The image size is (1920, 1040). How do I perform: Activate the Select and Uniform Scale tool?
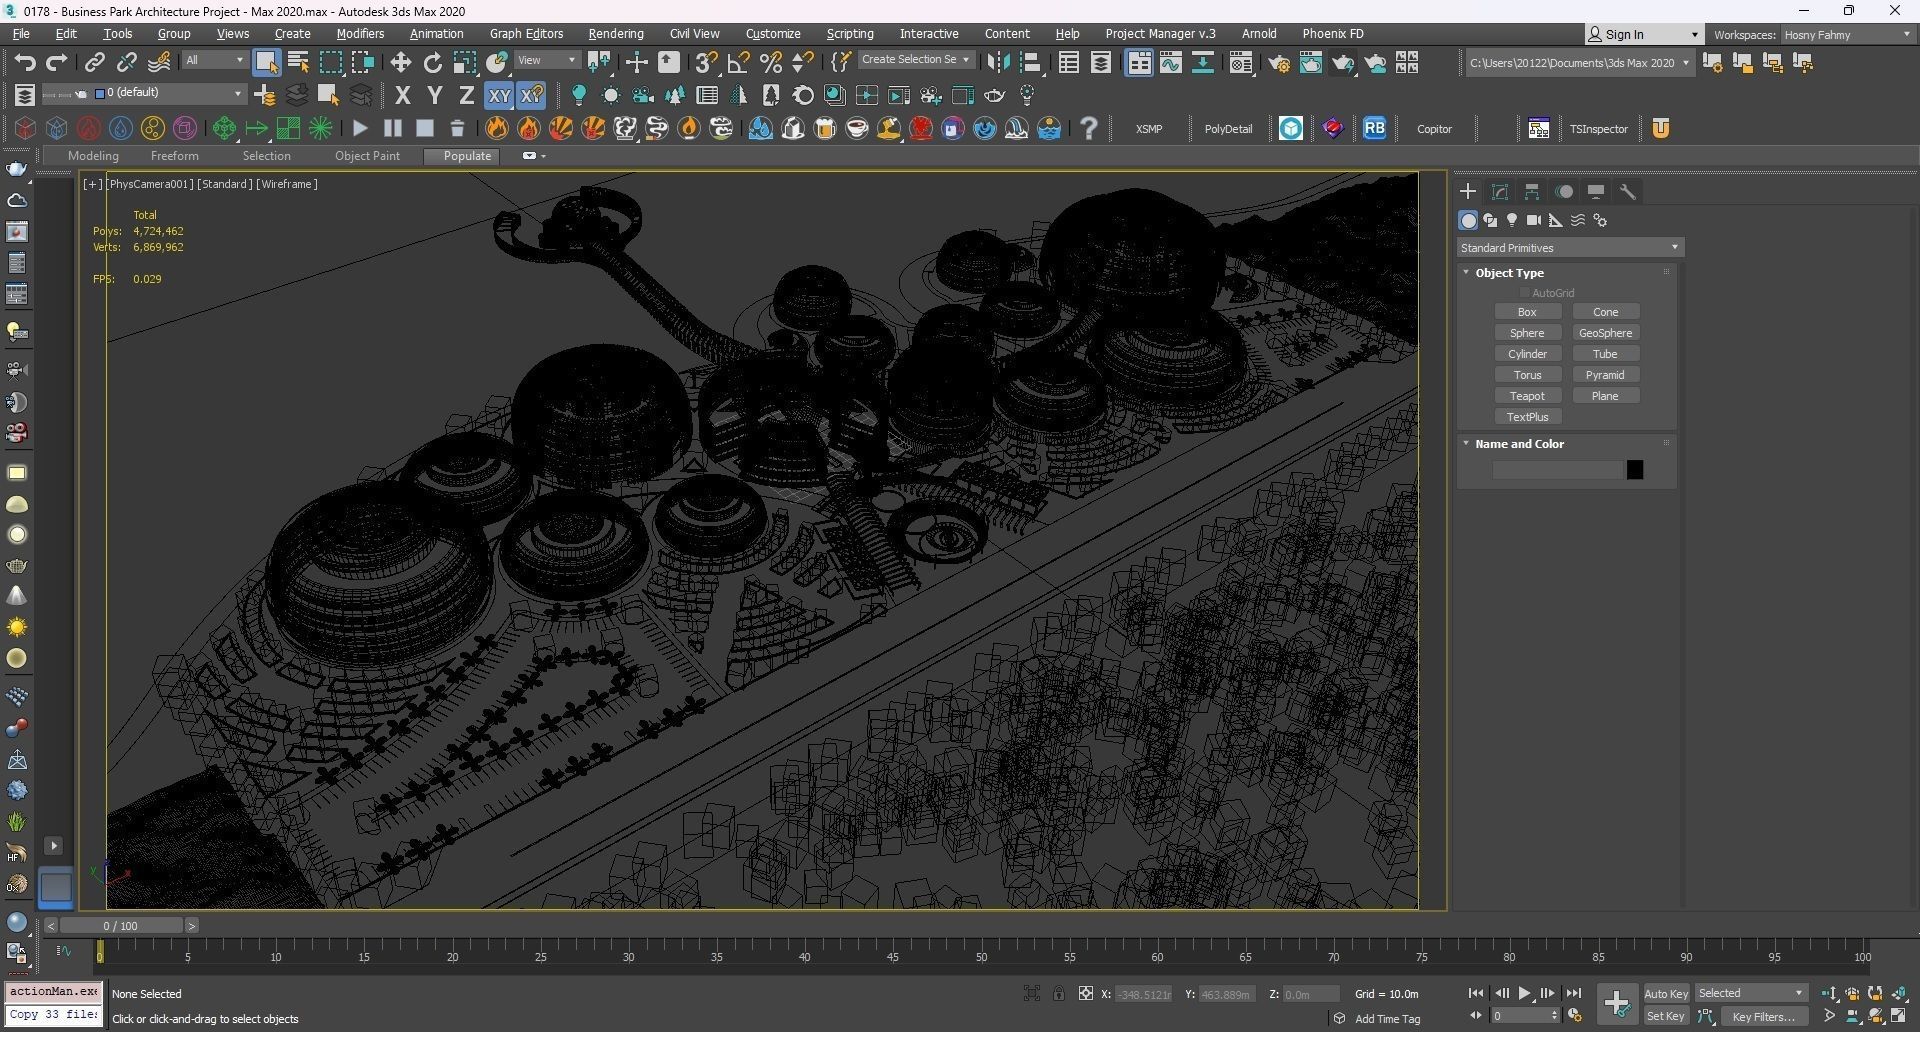pyautogui.click(x=464, y=63)
